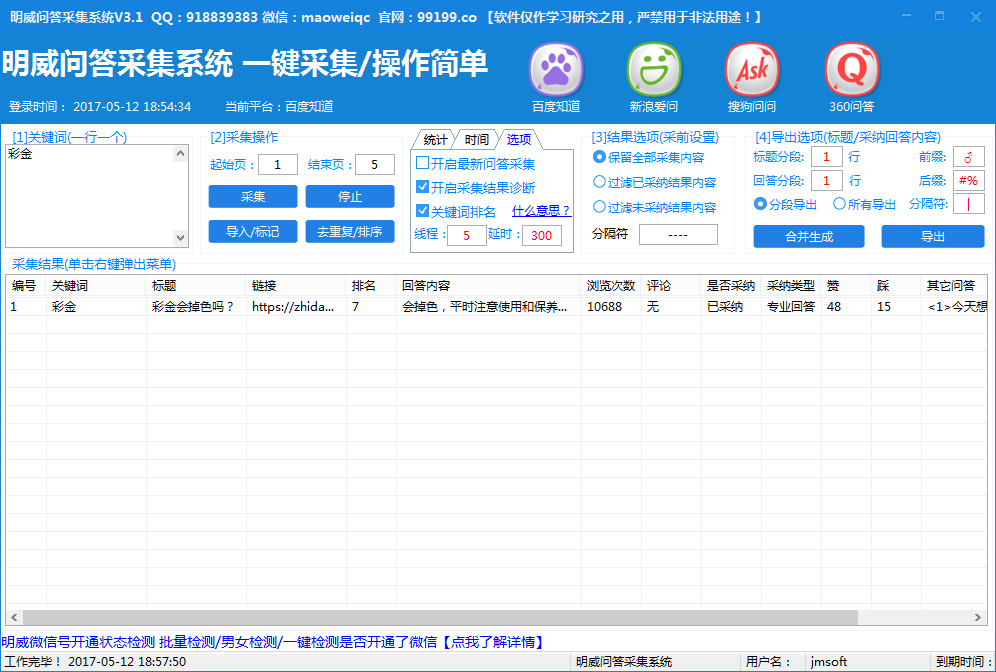996x672 pixels.
Task: Click the 合并生成 button
Action: (809, 237)
